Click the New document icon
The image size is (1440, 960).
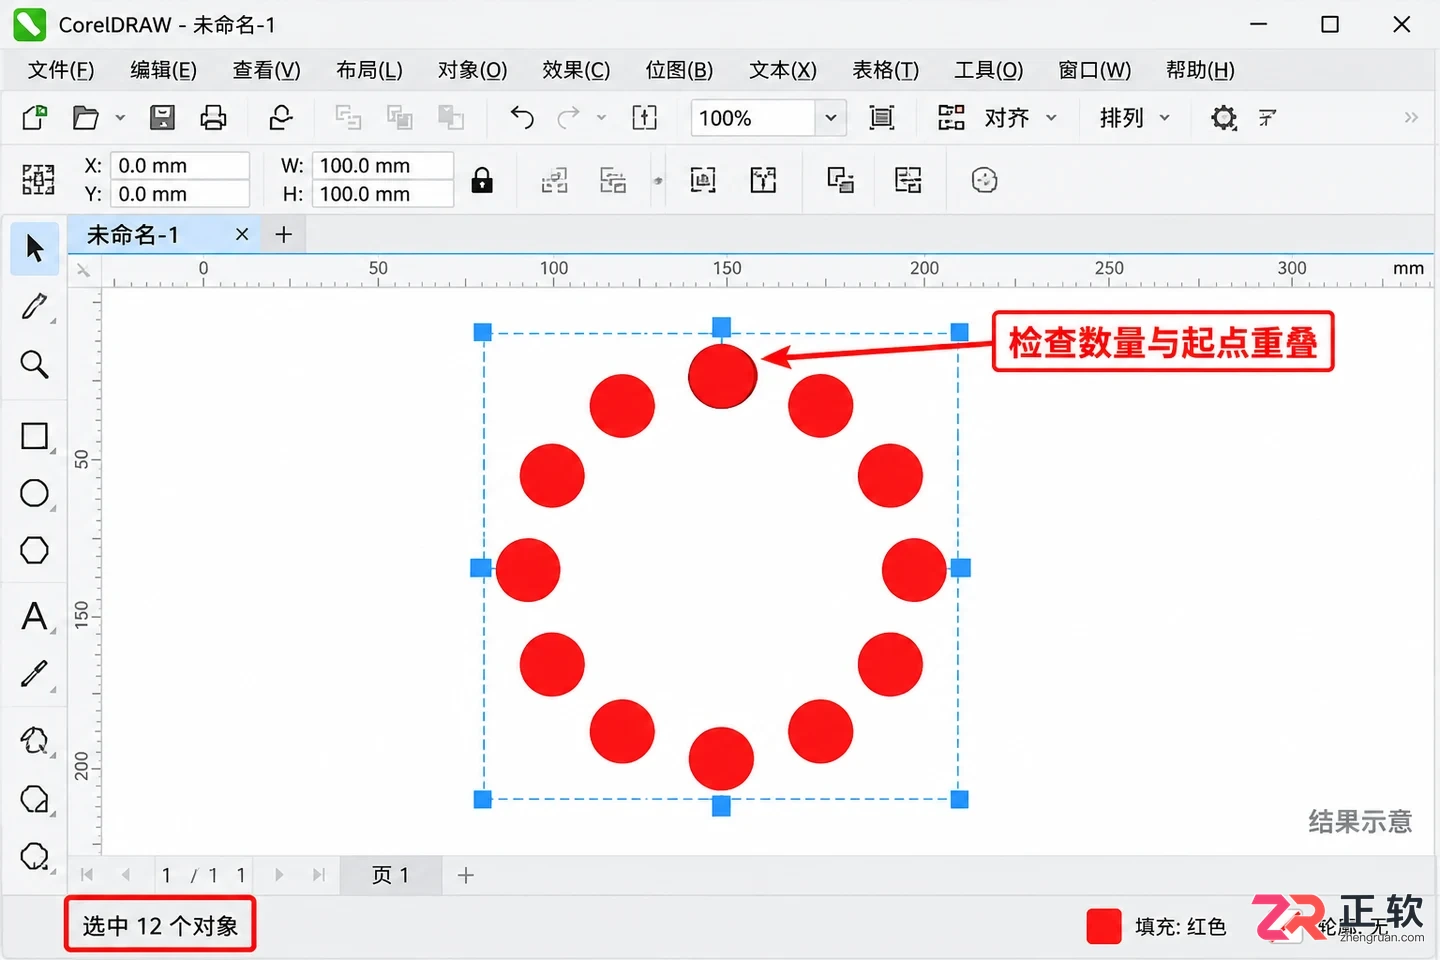coord(35,118)
